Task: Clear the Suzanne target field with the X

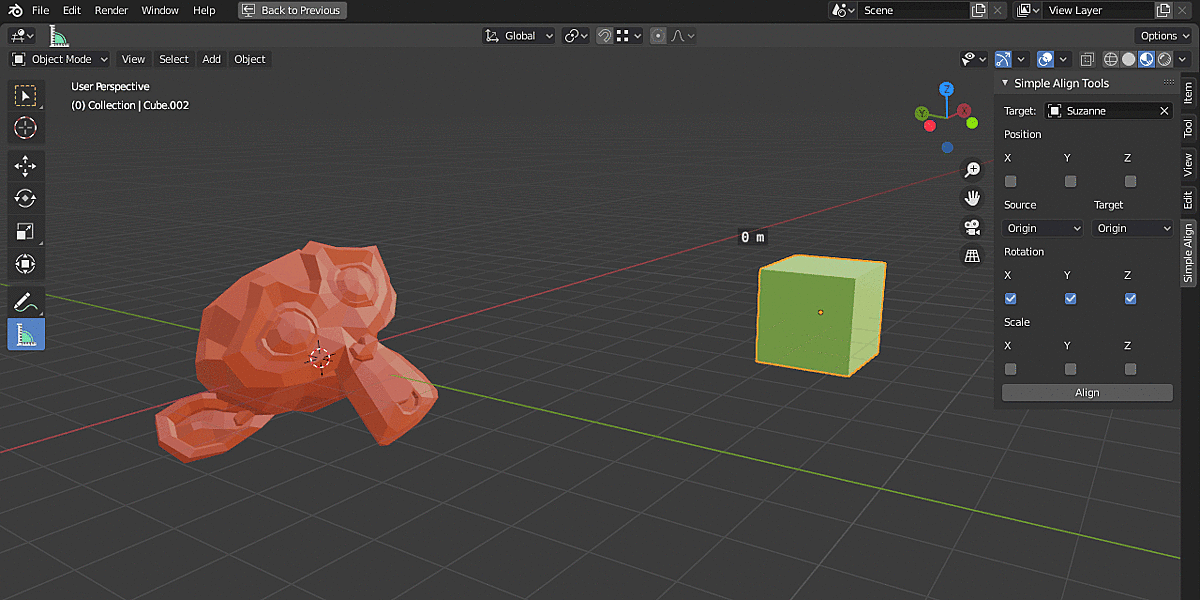Action: [x=1162, y=110]
